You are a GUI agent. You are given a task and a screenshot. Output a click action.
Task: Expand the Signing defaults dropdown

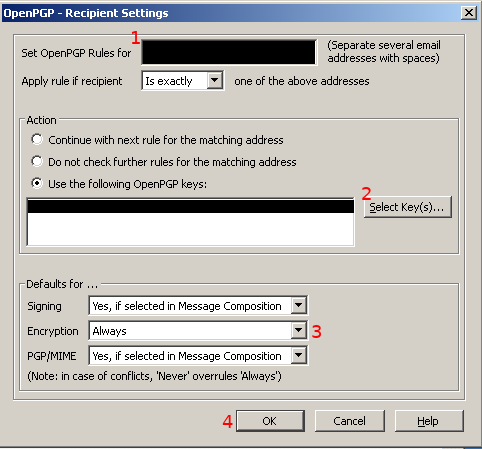[198, 305]
